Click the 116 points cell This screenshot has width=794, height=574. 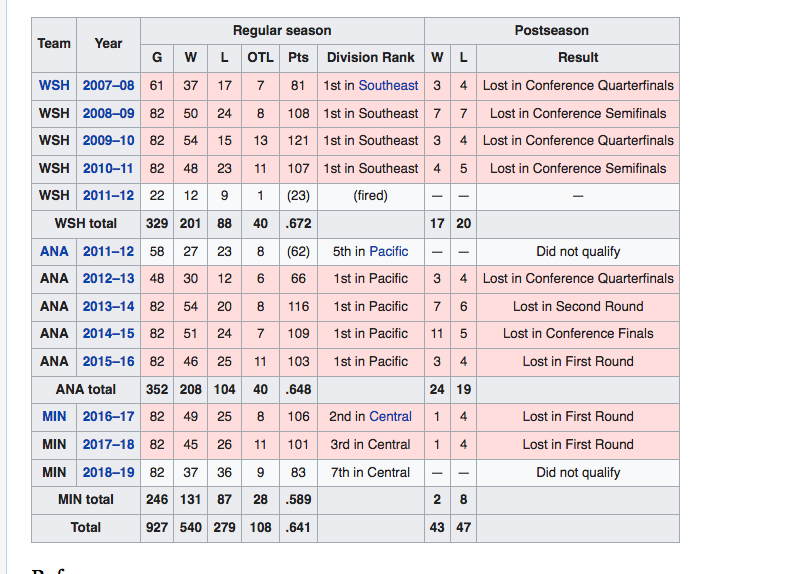coord(298,307)
